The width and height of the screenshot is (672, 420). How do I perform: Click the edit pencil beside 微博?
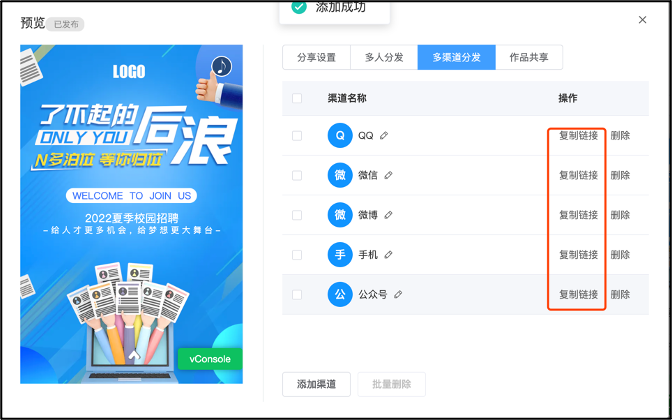[x=388, y=215]
